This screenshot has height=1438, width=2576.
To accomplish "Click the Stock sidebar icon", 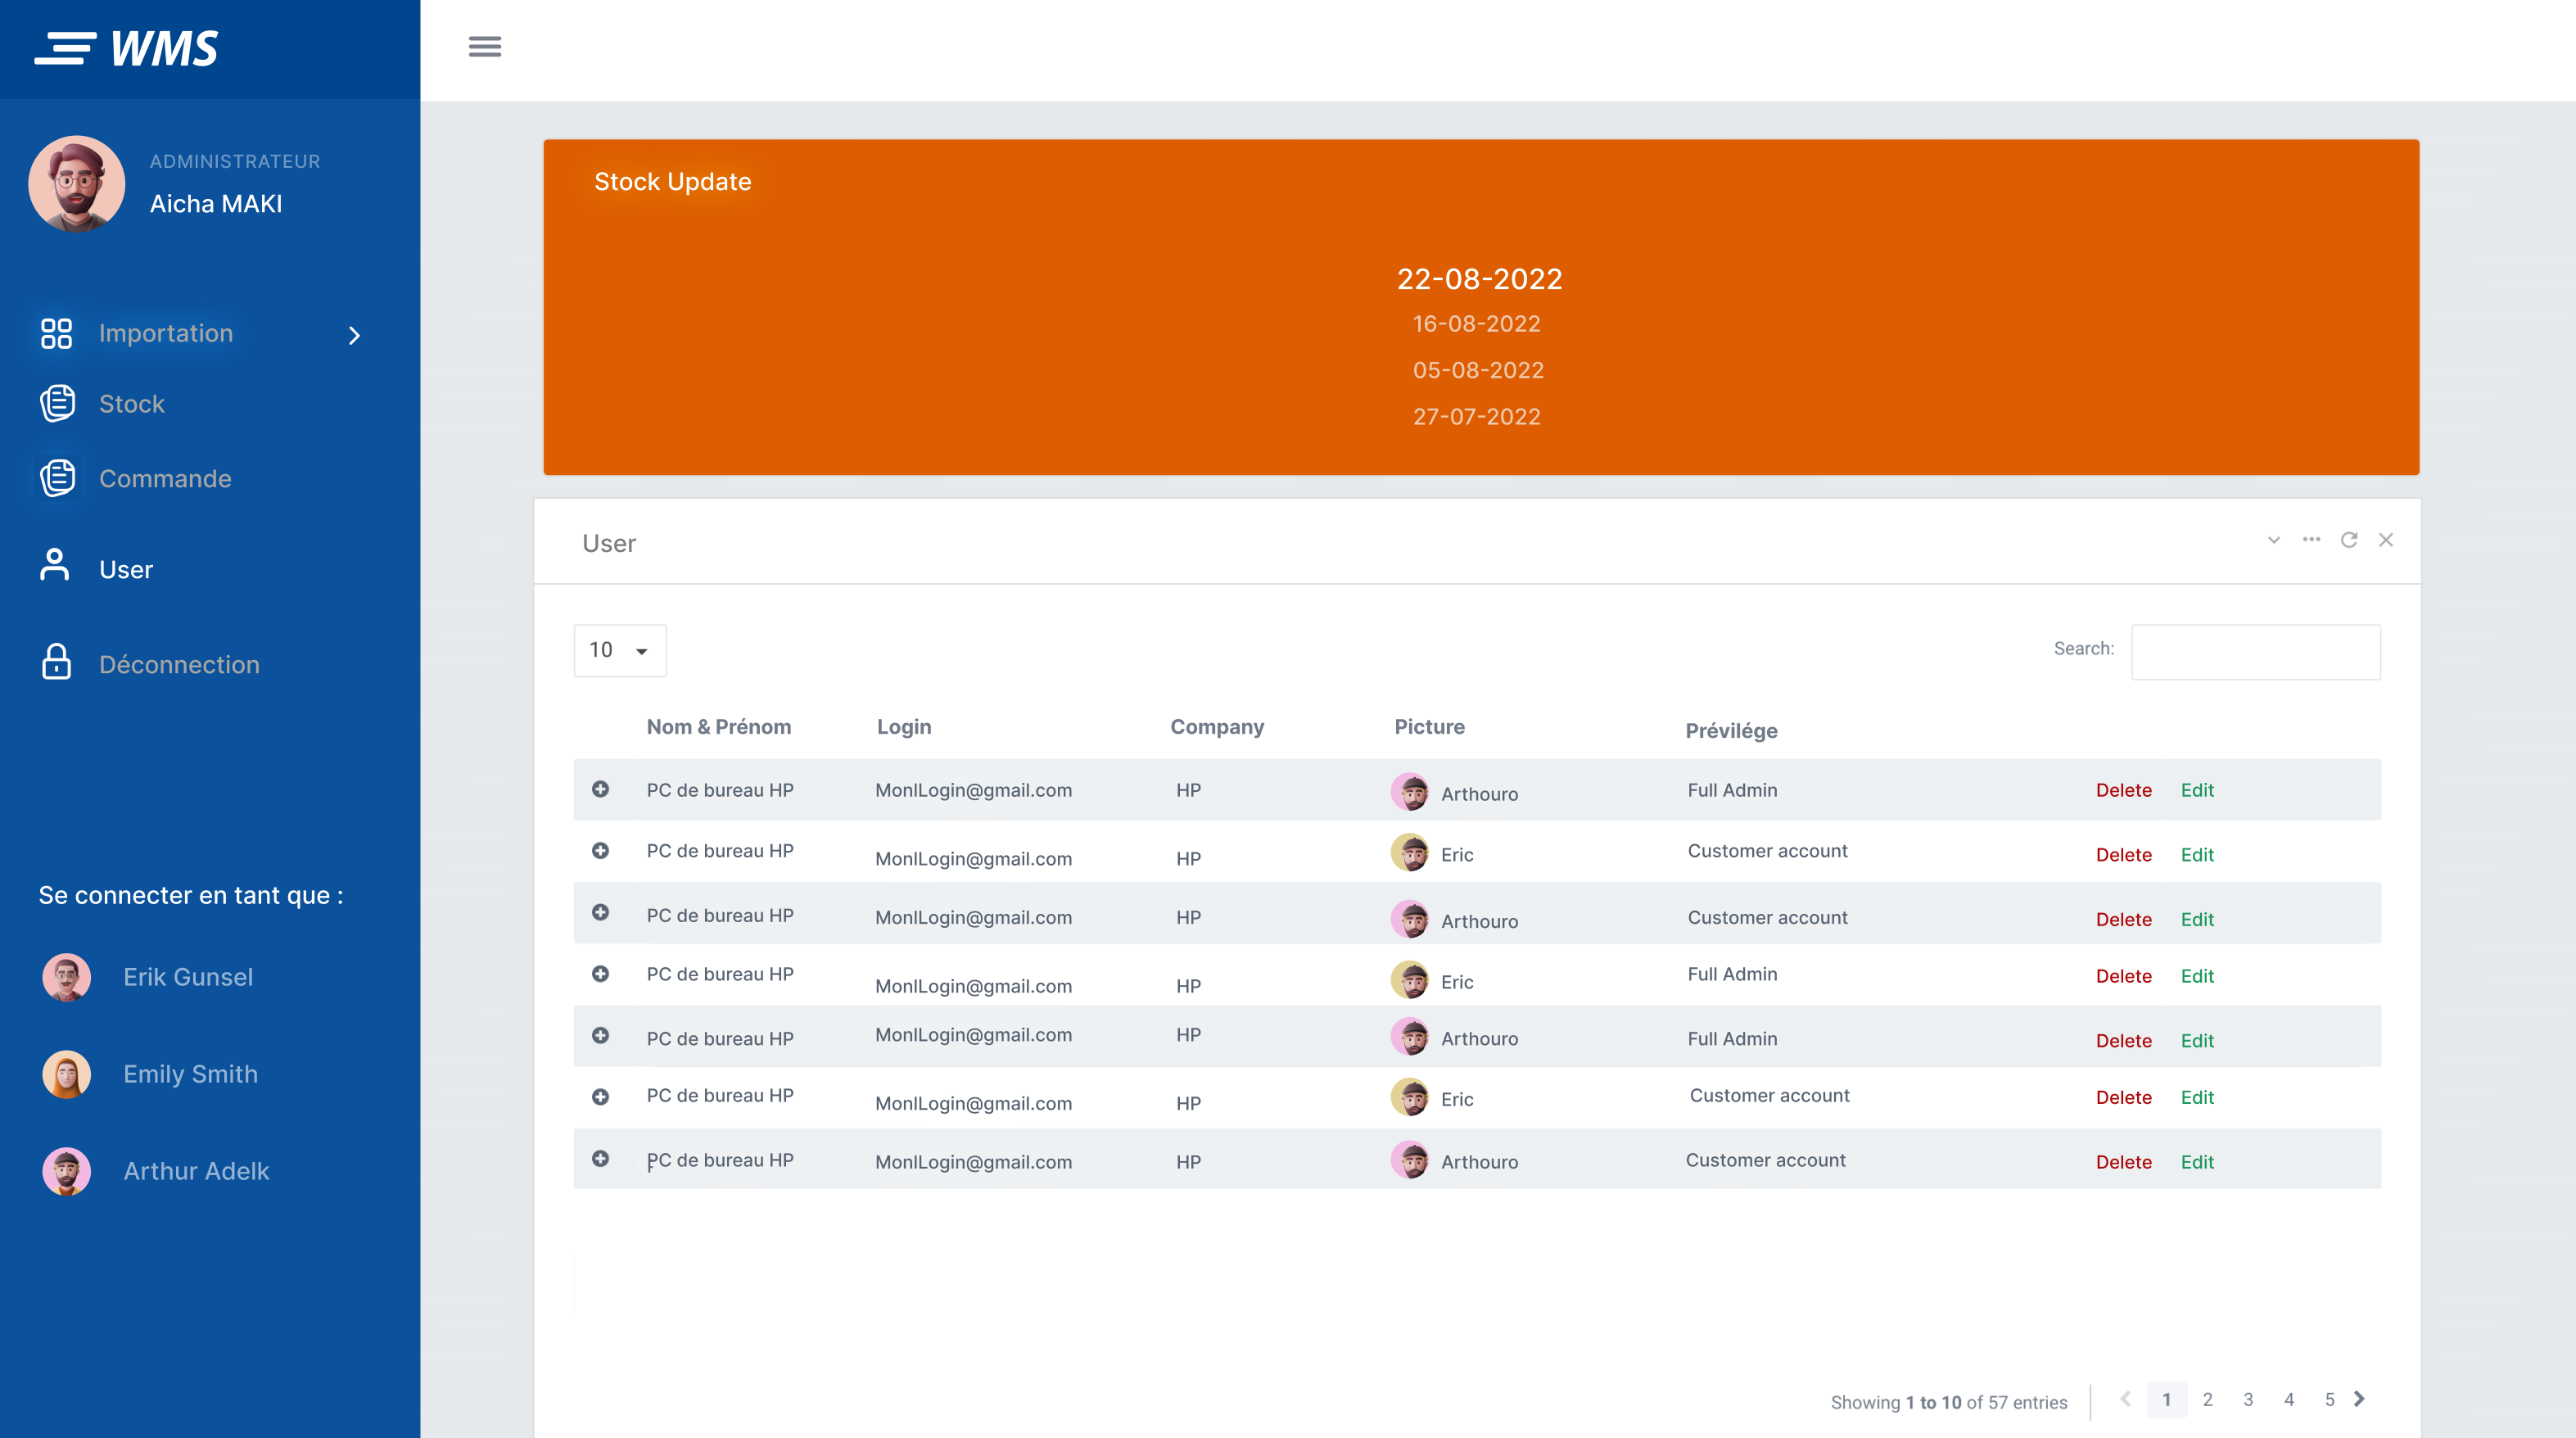I will (57, 403).
